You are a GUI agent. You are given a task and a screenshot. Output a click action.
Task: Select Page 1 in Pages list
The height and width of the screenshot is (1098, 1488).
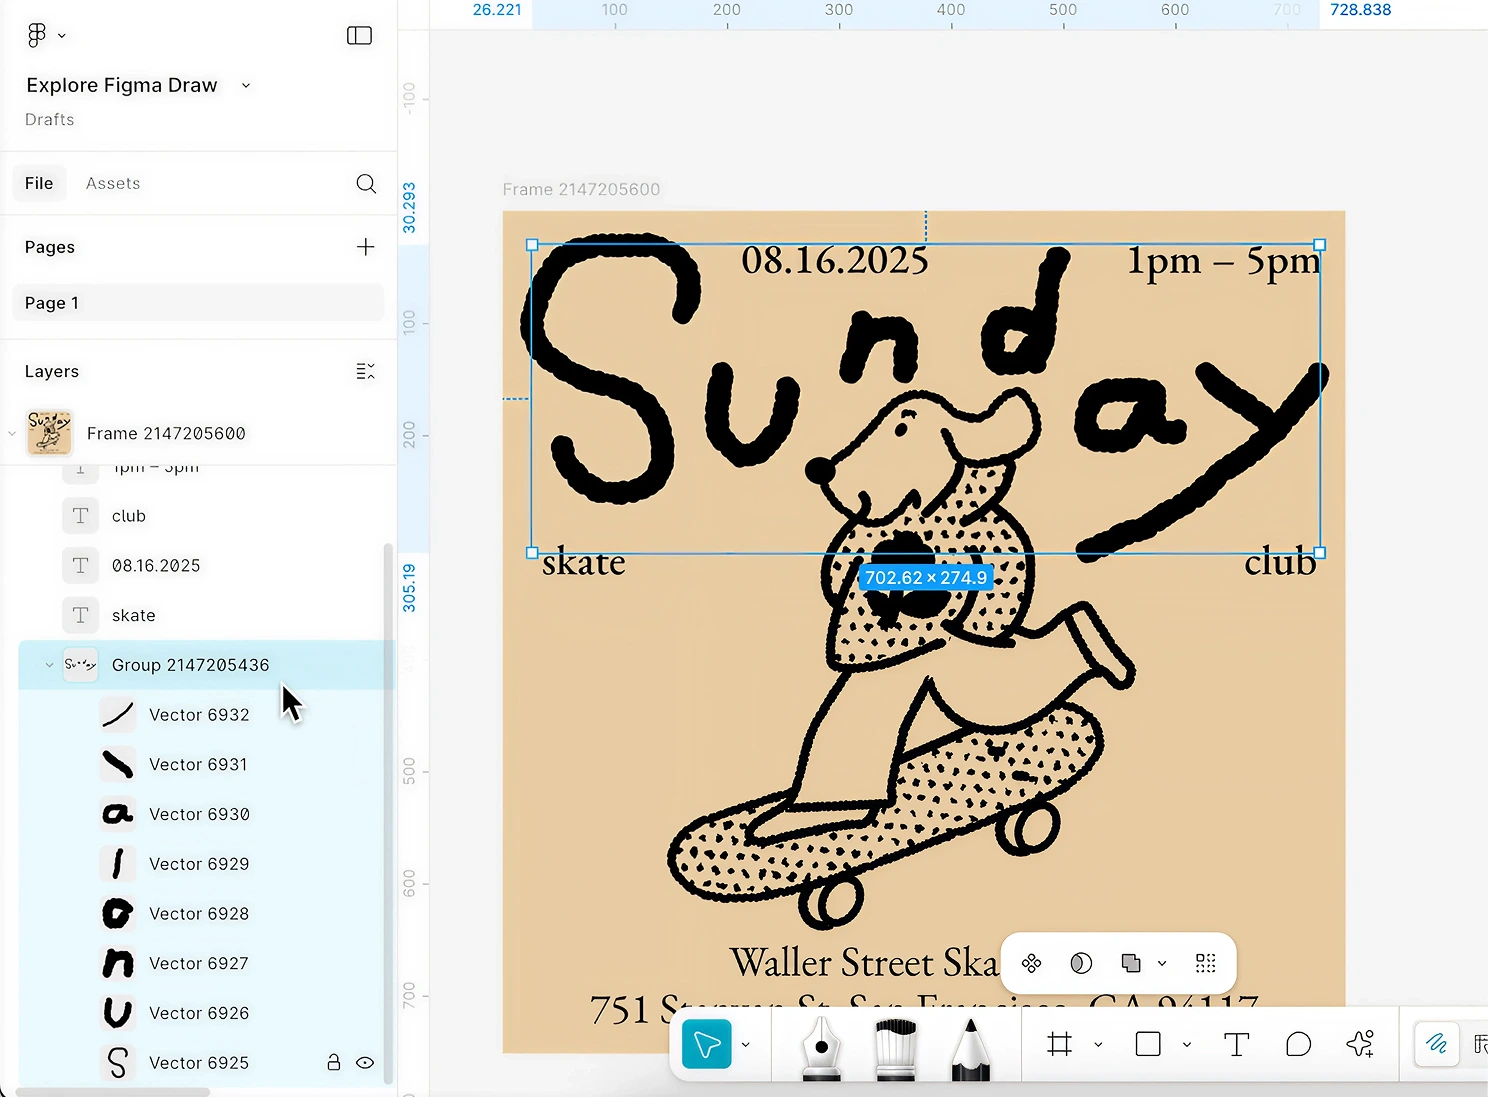[x=198, y=303]
